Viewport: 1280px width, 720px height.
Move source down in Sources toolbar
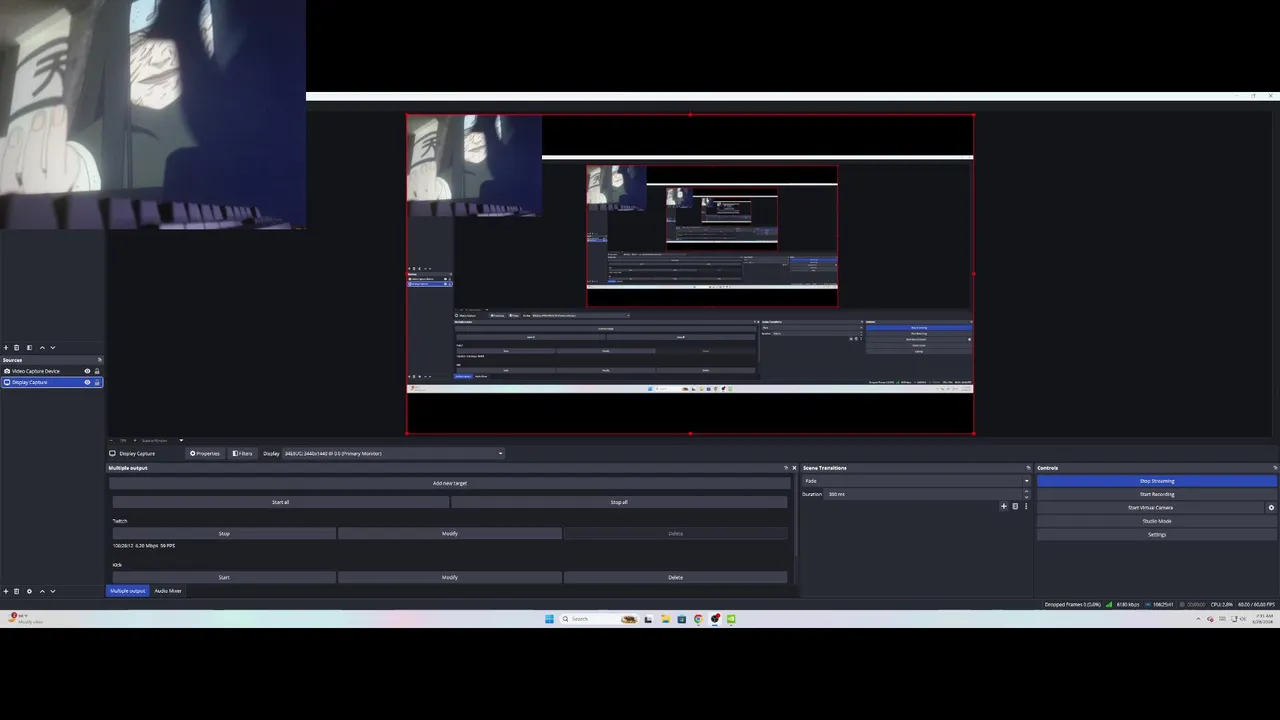point(53,591)
